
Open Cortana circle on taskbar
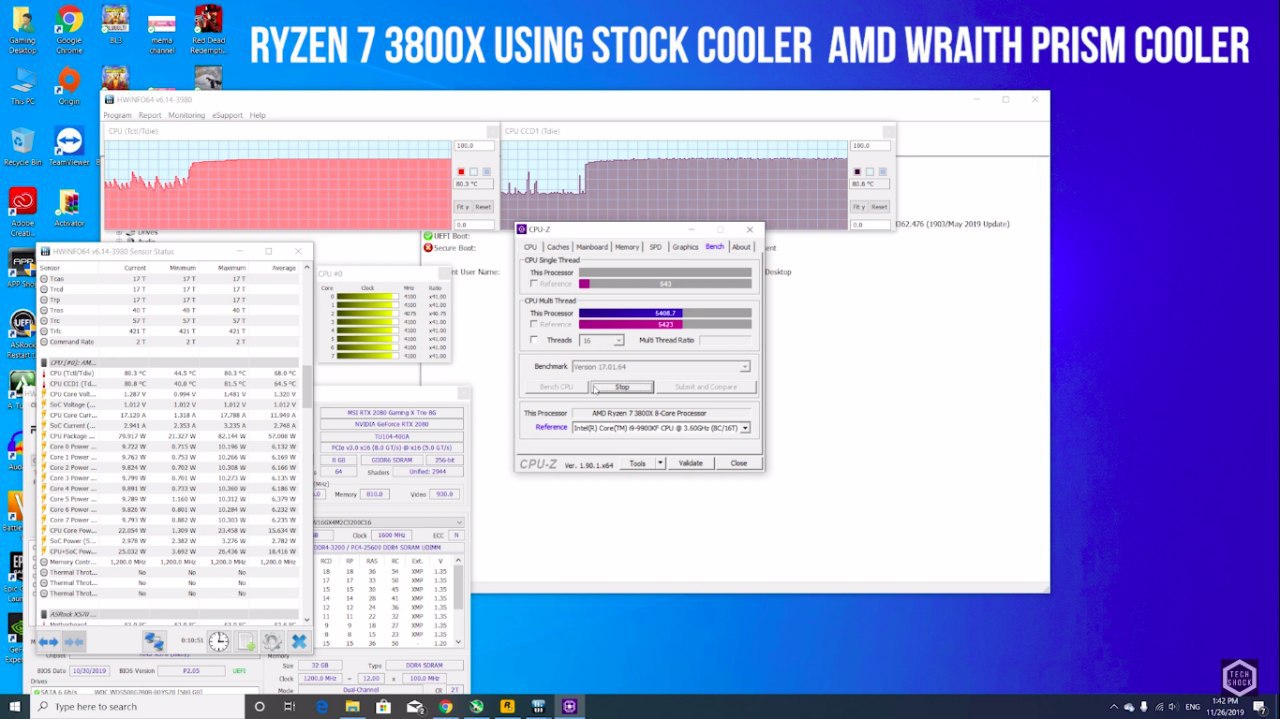point(259,706)
